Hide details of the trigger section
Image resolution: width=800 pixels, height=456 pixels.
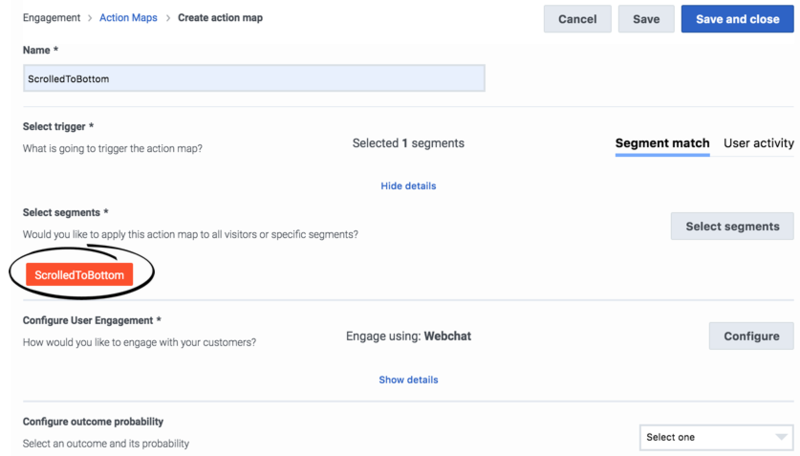(408, 186)
